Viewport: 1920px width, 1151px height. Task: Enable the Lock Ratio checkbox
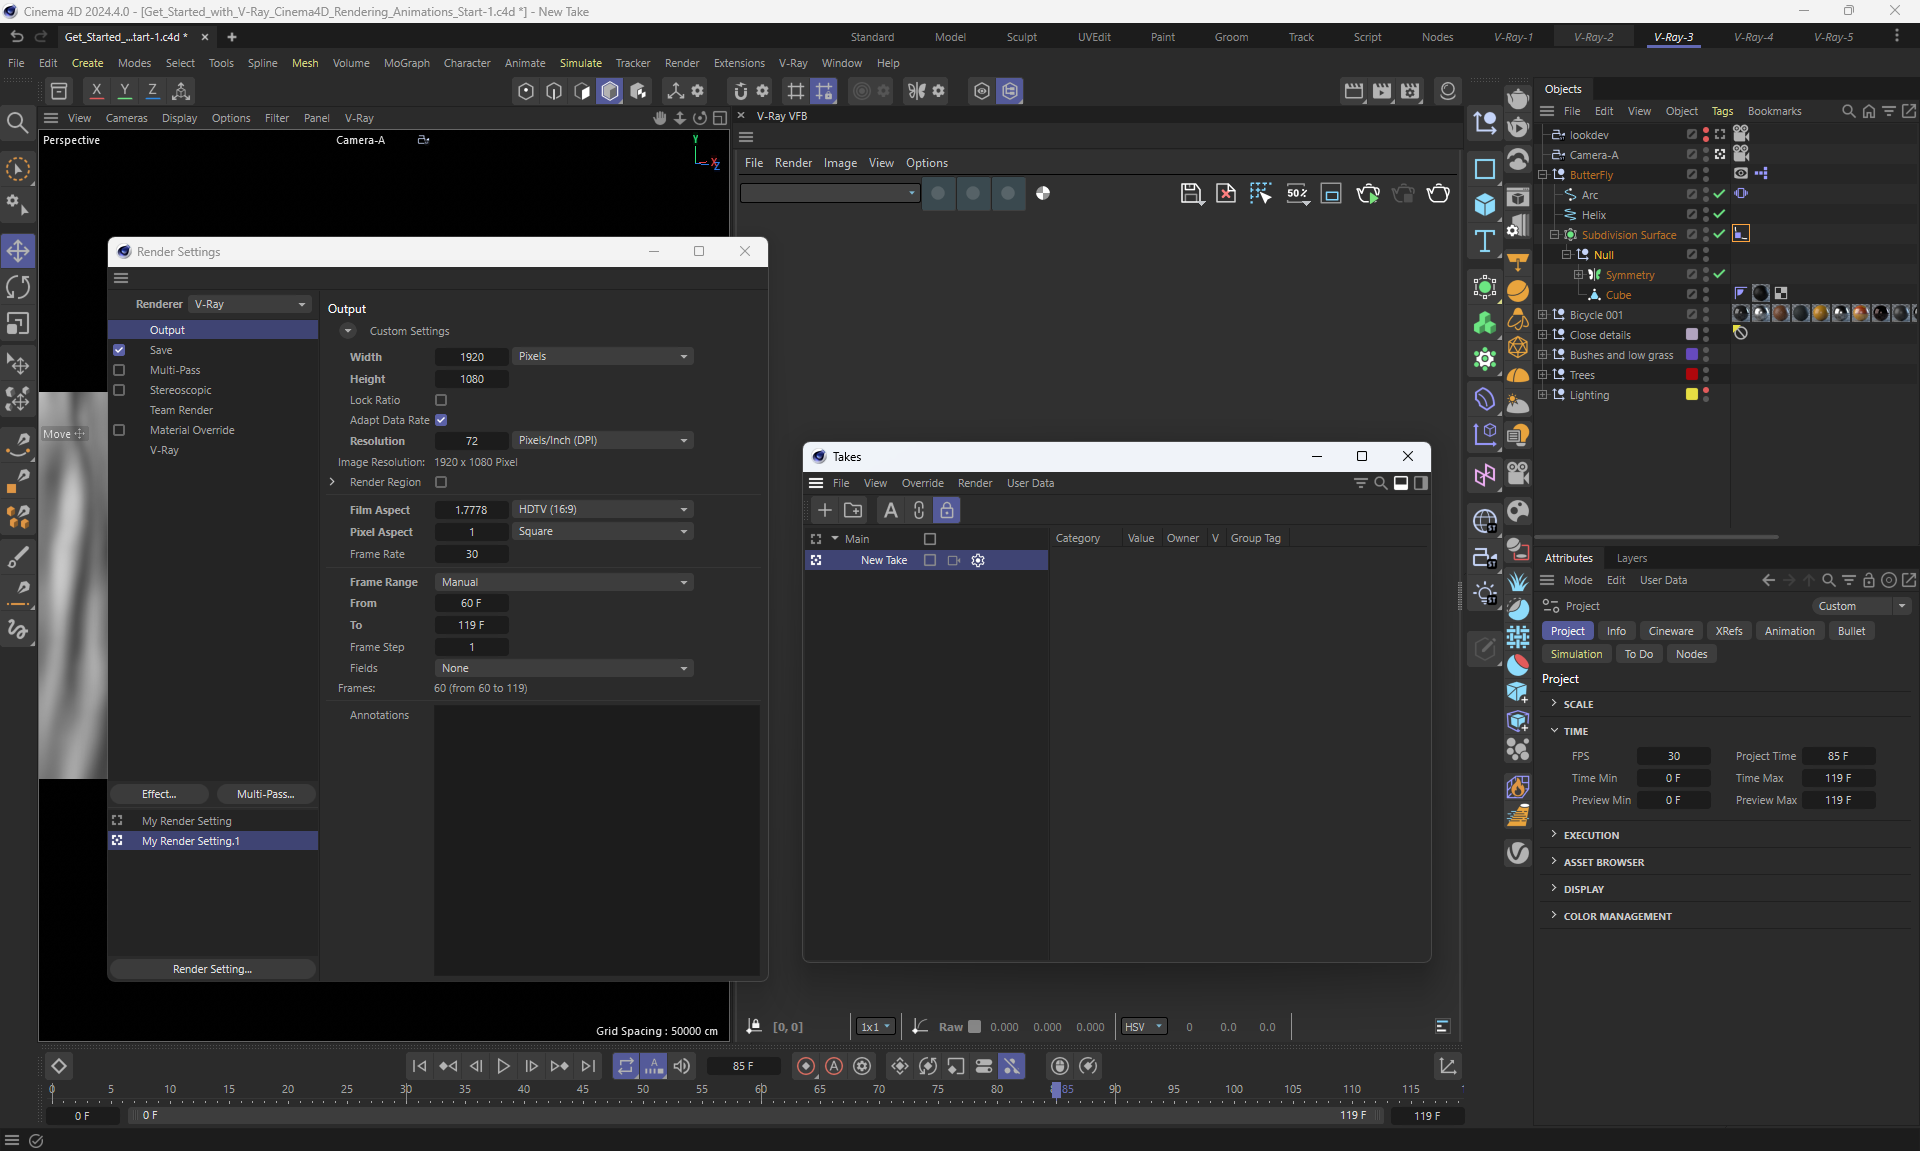point(441,400)
